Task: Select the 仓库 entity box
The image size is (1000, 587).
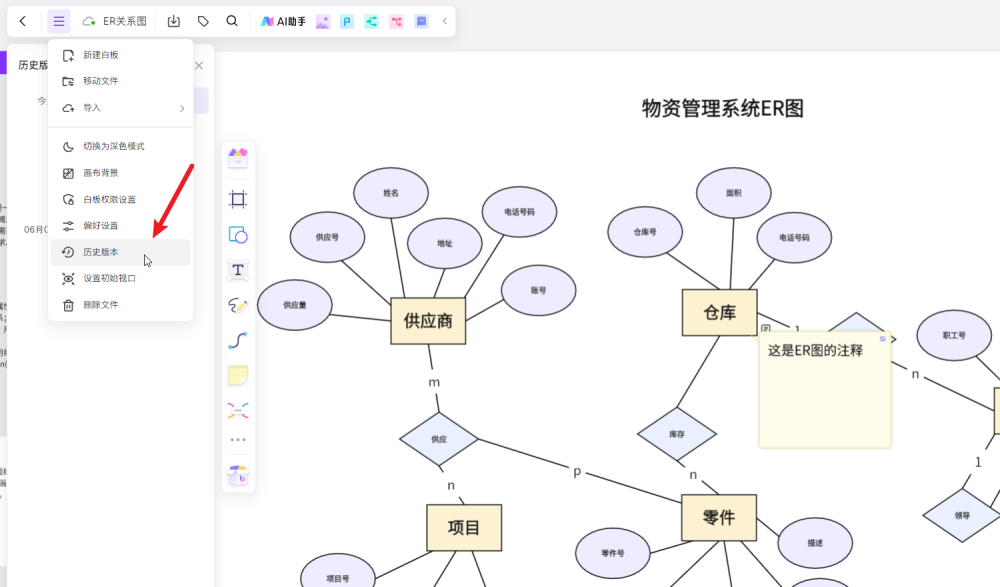Action: (719, 313)
